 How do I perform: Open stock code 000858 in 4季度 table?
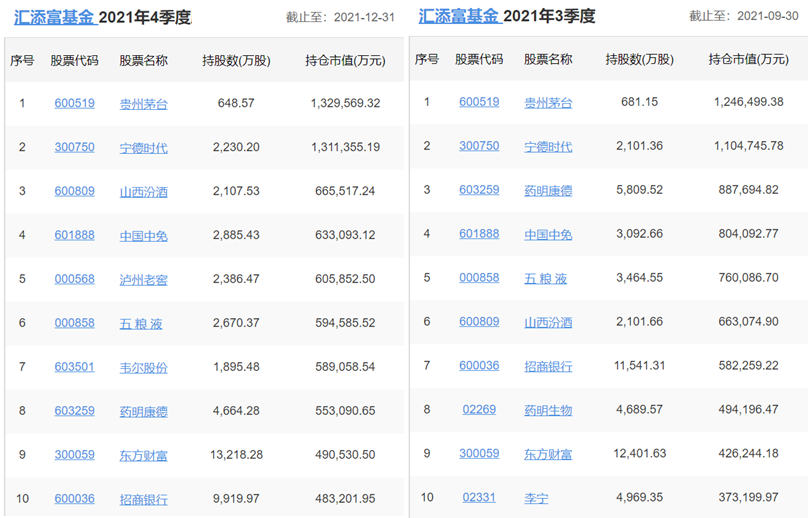click(75, 323)
